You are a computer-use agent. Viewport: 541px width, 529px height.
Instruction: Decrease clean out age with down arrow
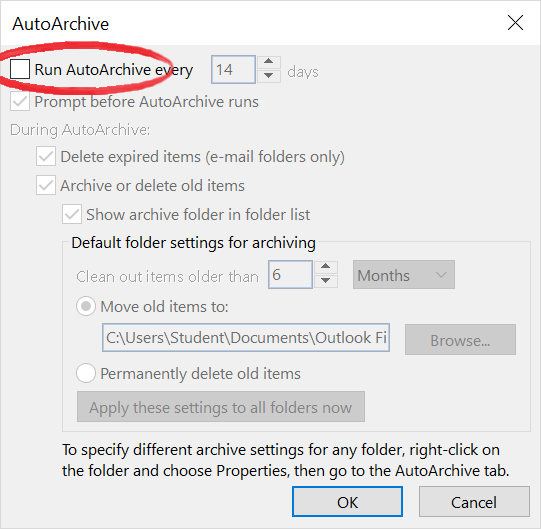(x=325, y=281)
